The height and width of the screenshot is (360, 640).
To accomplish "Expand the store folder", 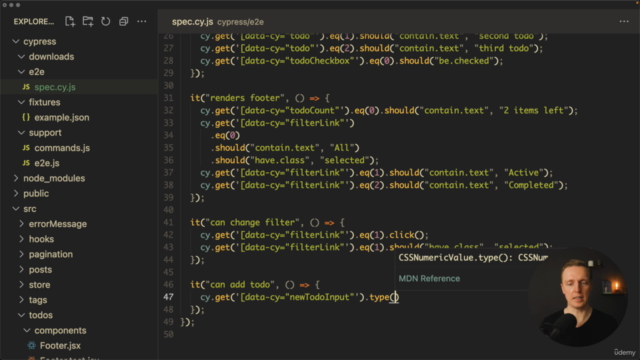I will 21,284.
